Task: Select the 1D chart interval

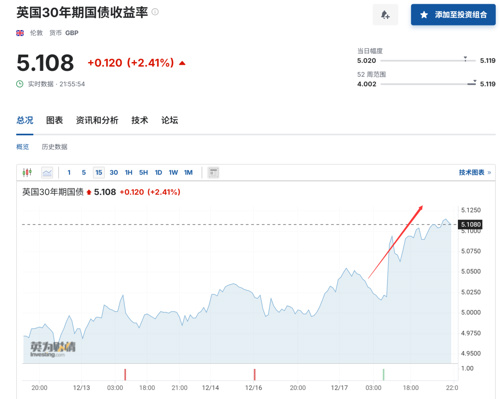Action: [158, 172]
